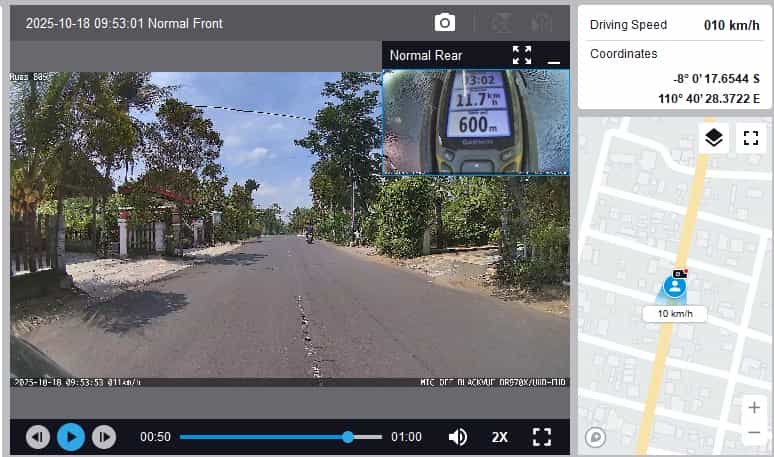Click the map logo icon at bottom left
This screenshot has width=774, height=457.
point(595,437)
